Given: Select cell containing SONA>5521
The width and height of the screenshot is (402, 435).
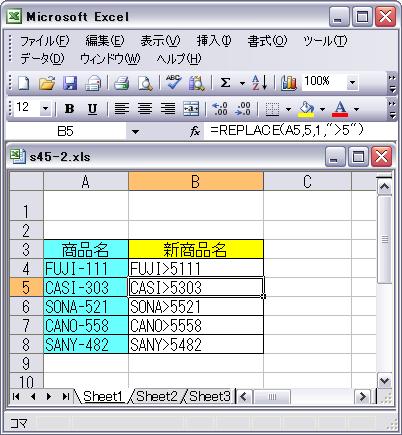Looking at the screenshot, I should (196, 306).
